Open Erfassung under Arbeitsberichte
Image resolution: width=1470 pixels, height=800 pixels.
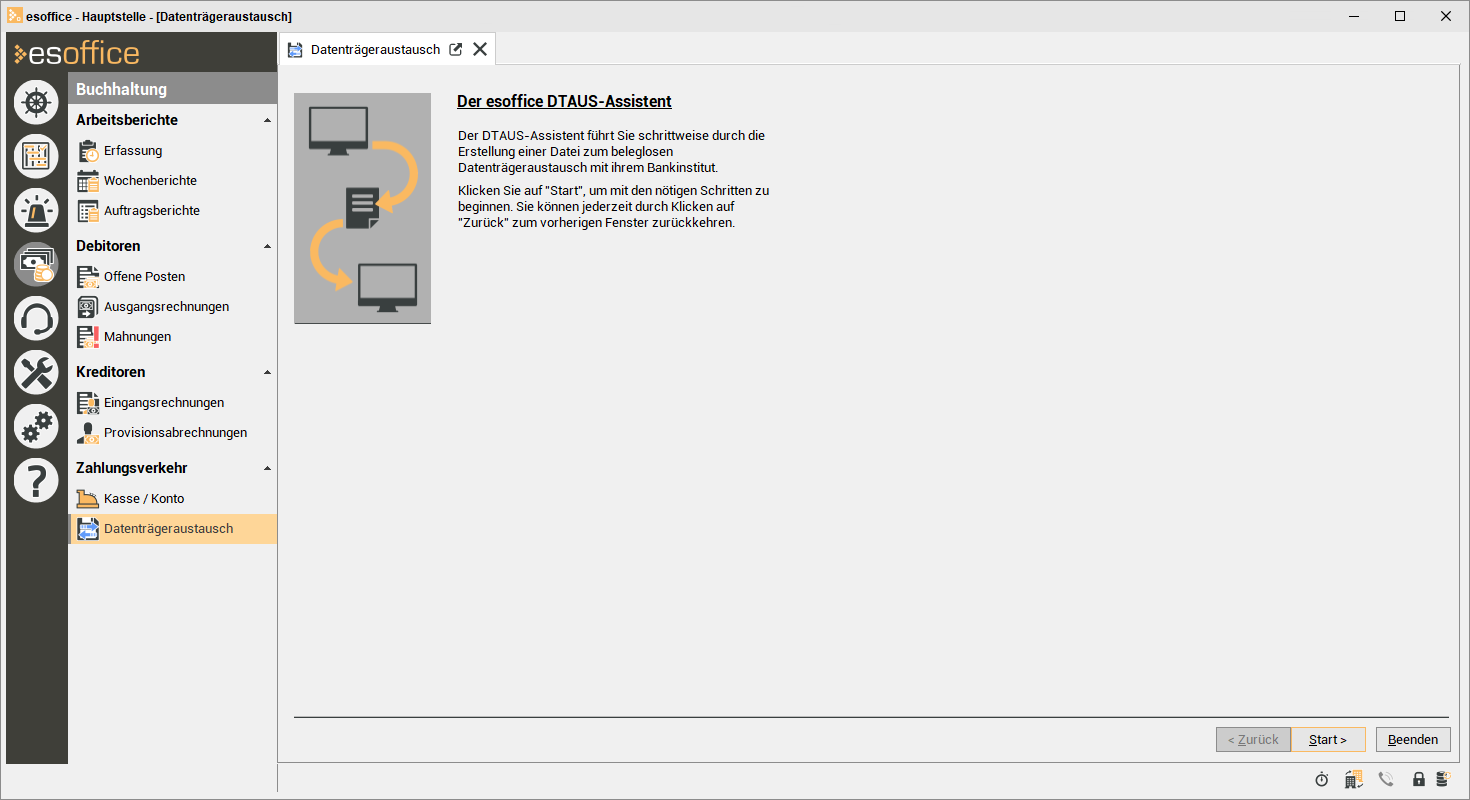click(x=172, y=151)
